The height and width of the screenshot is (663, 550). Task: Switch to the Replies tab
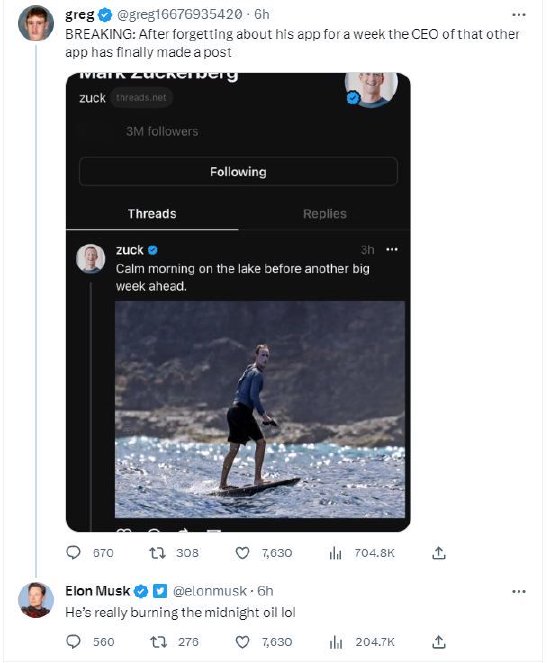(325, 214)
